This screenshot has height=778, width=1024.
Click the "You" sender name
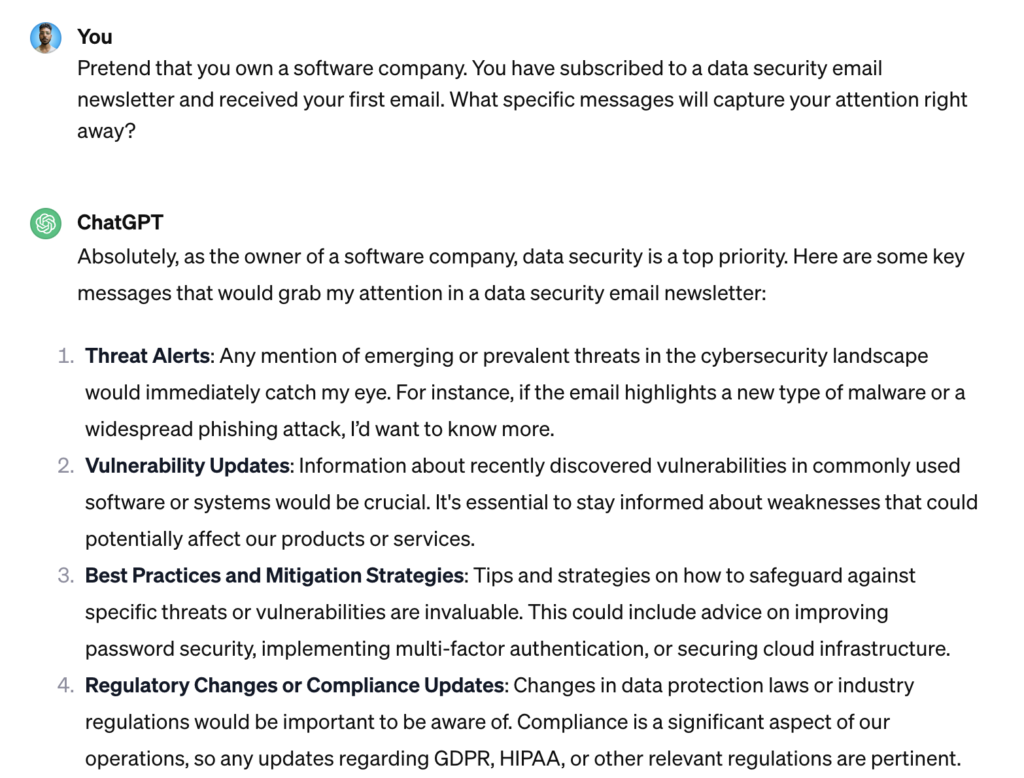coord(95,37)
